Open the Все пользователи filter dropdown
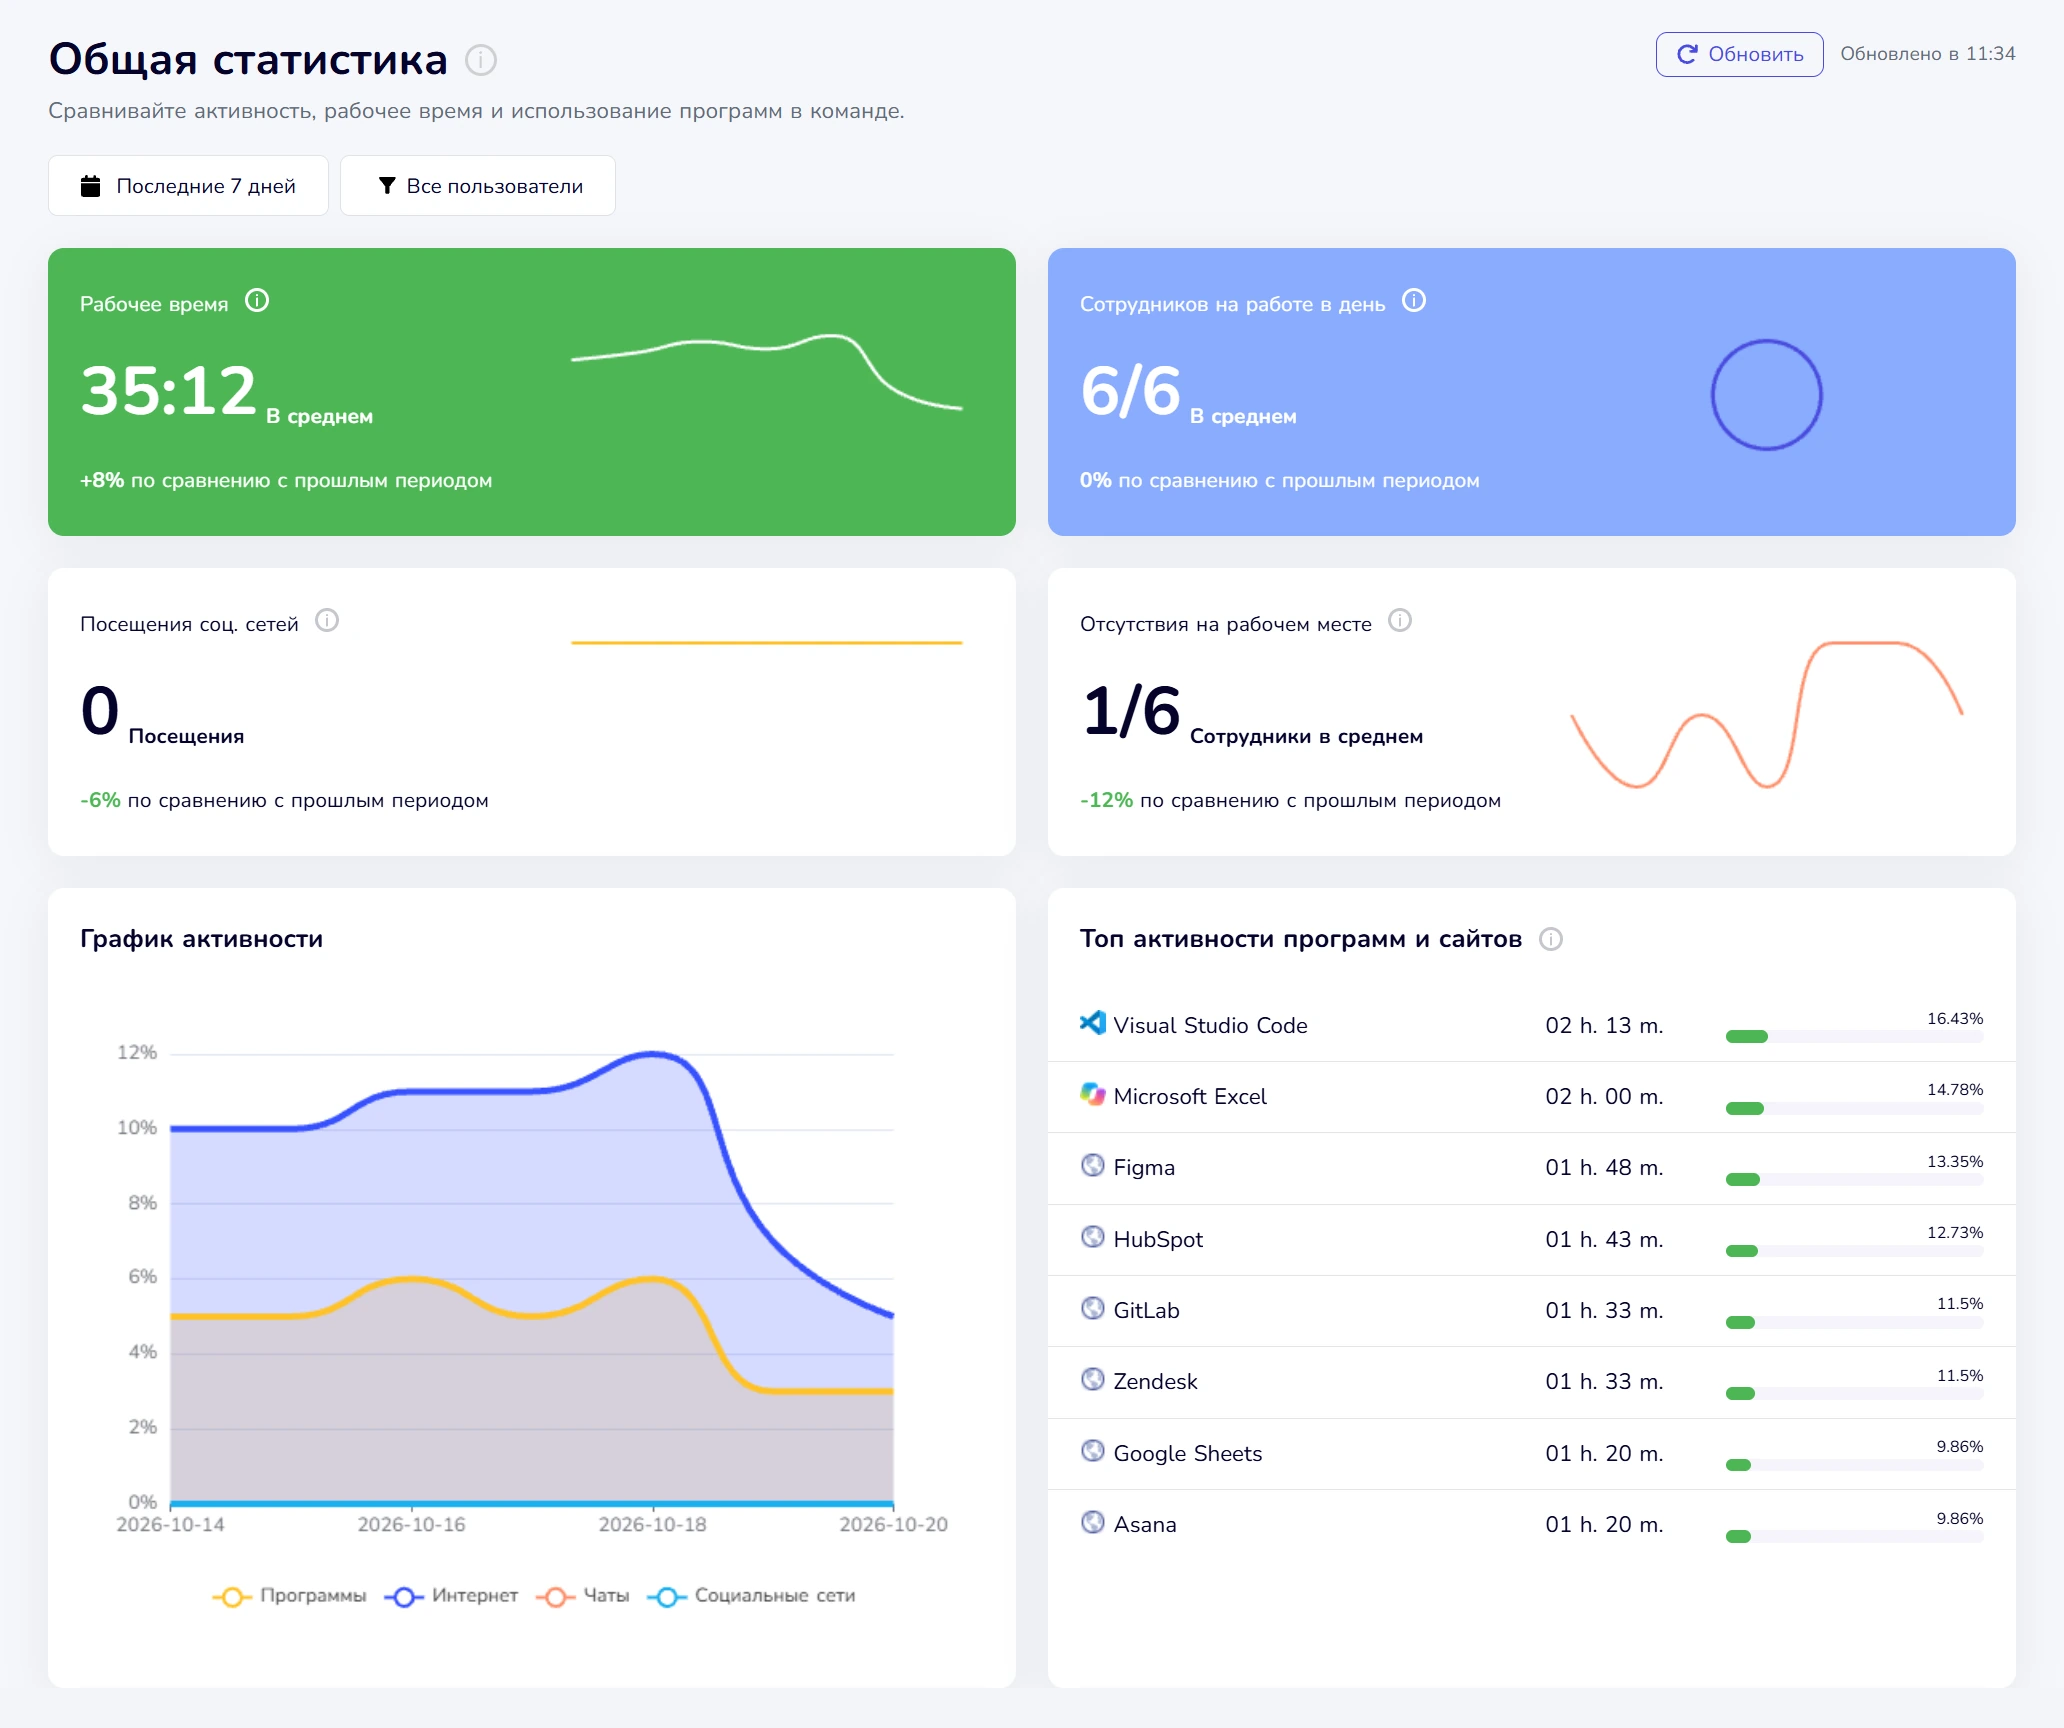 click(478, 186)
